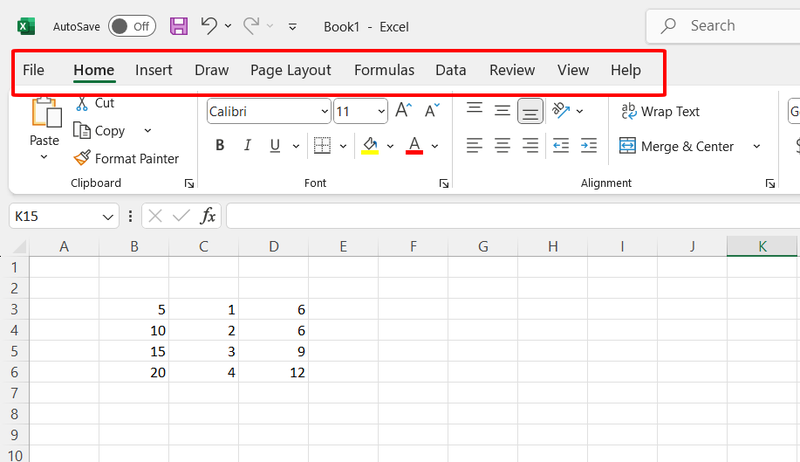Open the Clipboard dialog launcher
Screen dimensions: 800x462
189,184
